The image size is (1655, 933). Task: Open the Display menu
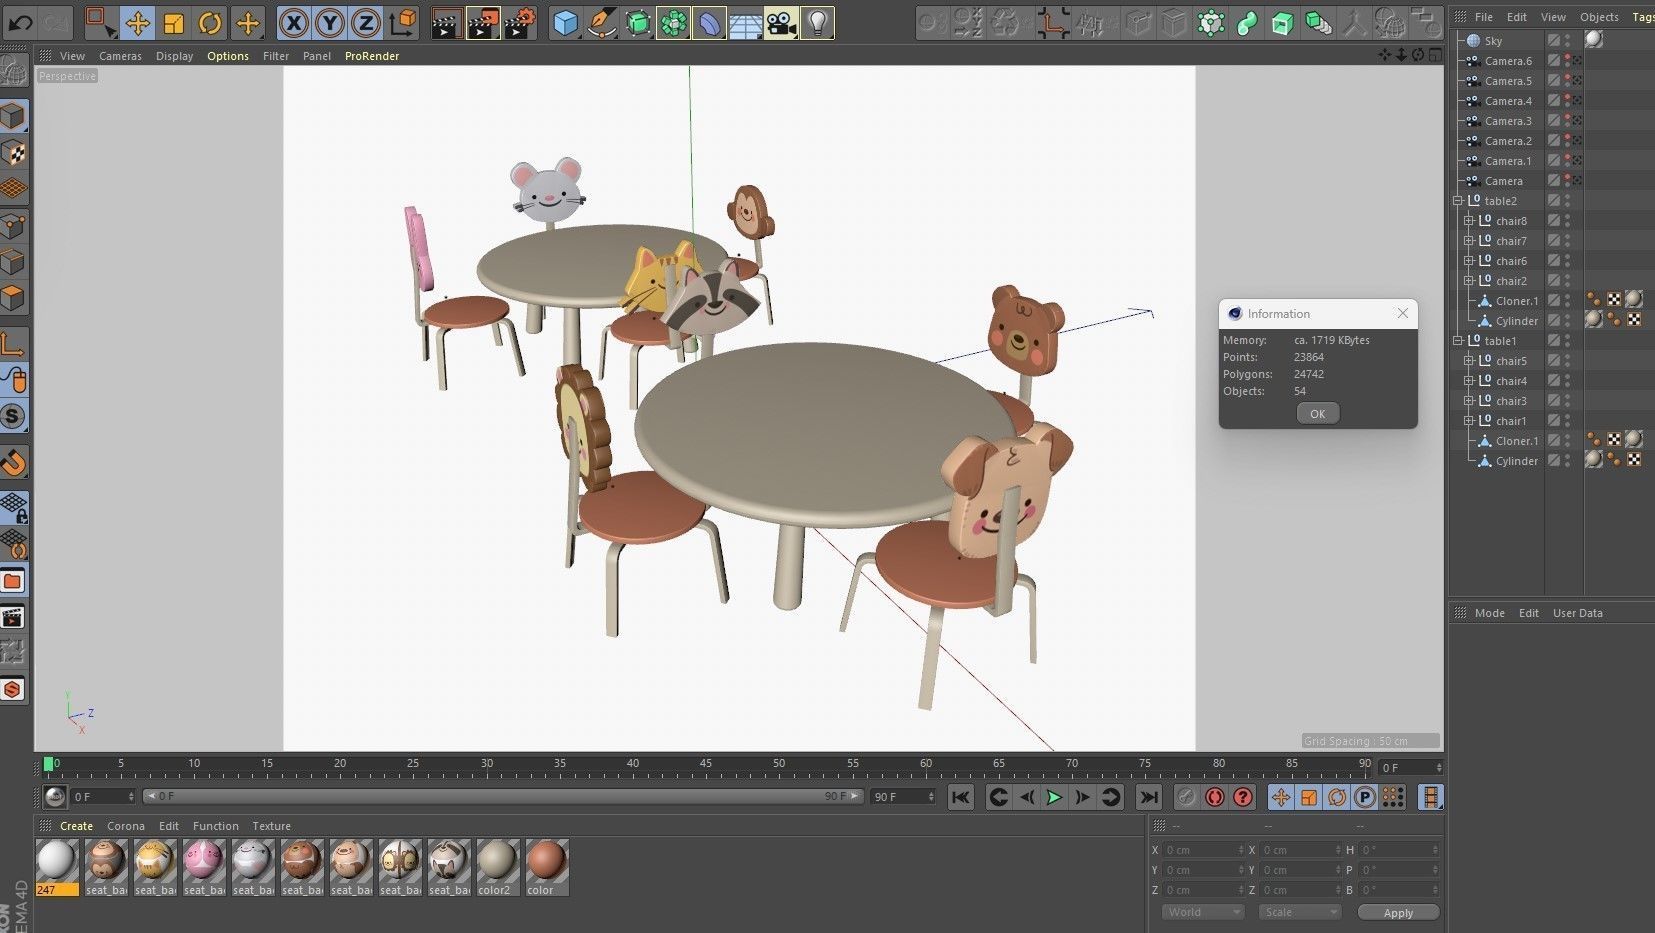coord(174,56)
